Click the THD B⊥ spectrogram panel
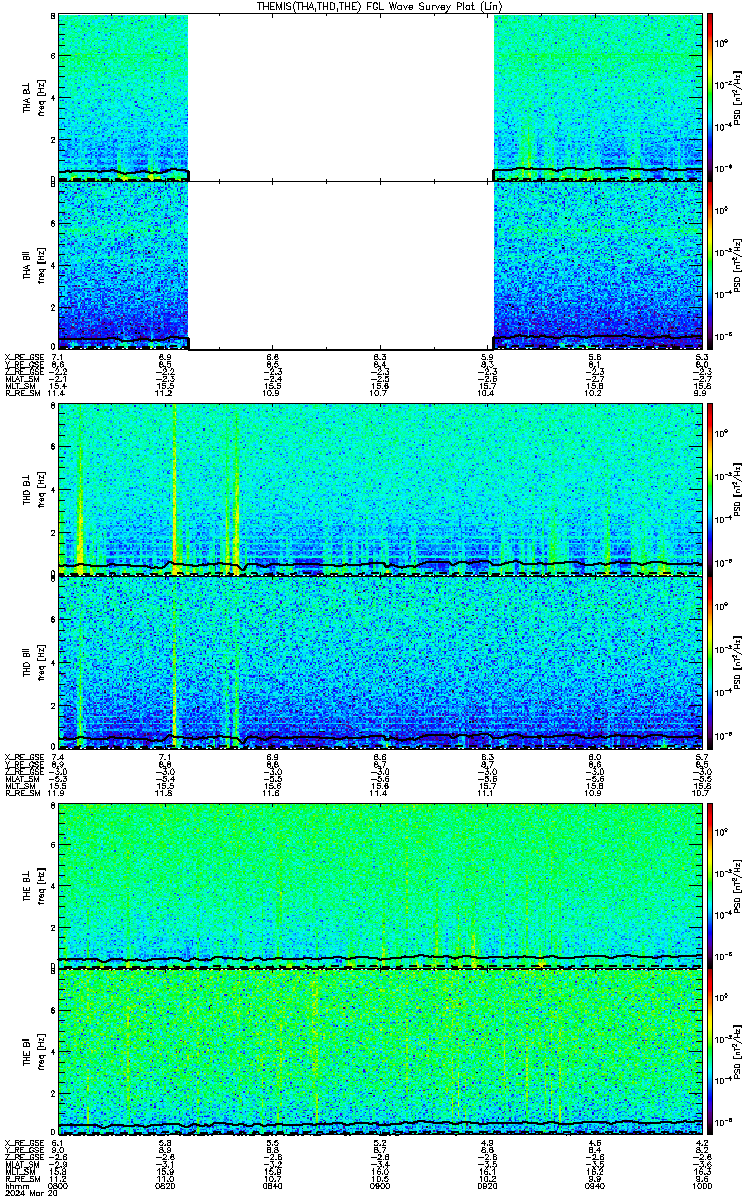The width and height of the screenshot is (750, 1200). pyautogui.click(x=382, y=490)
